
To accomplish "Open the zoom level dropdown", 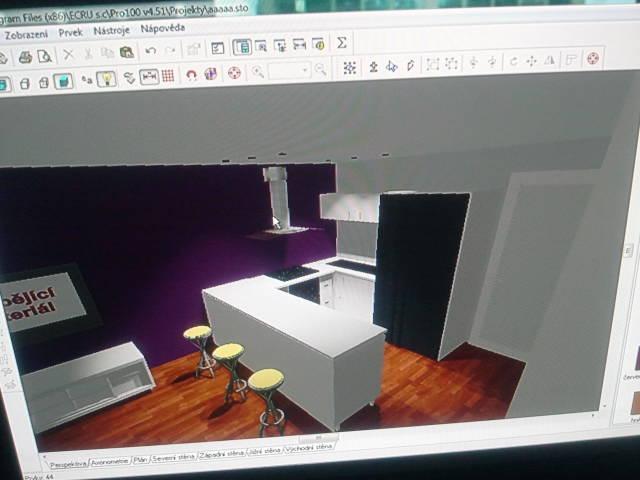I will [289, 71].
